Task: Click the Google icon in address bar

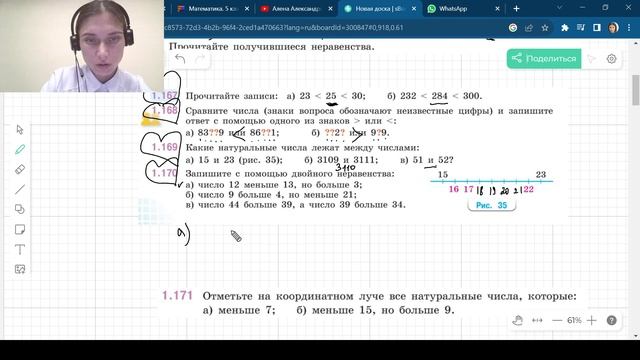Action: pos(513,28)
